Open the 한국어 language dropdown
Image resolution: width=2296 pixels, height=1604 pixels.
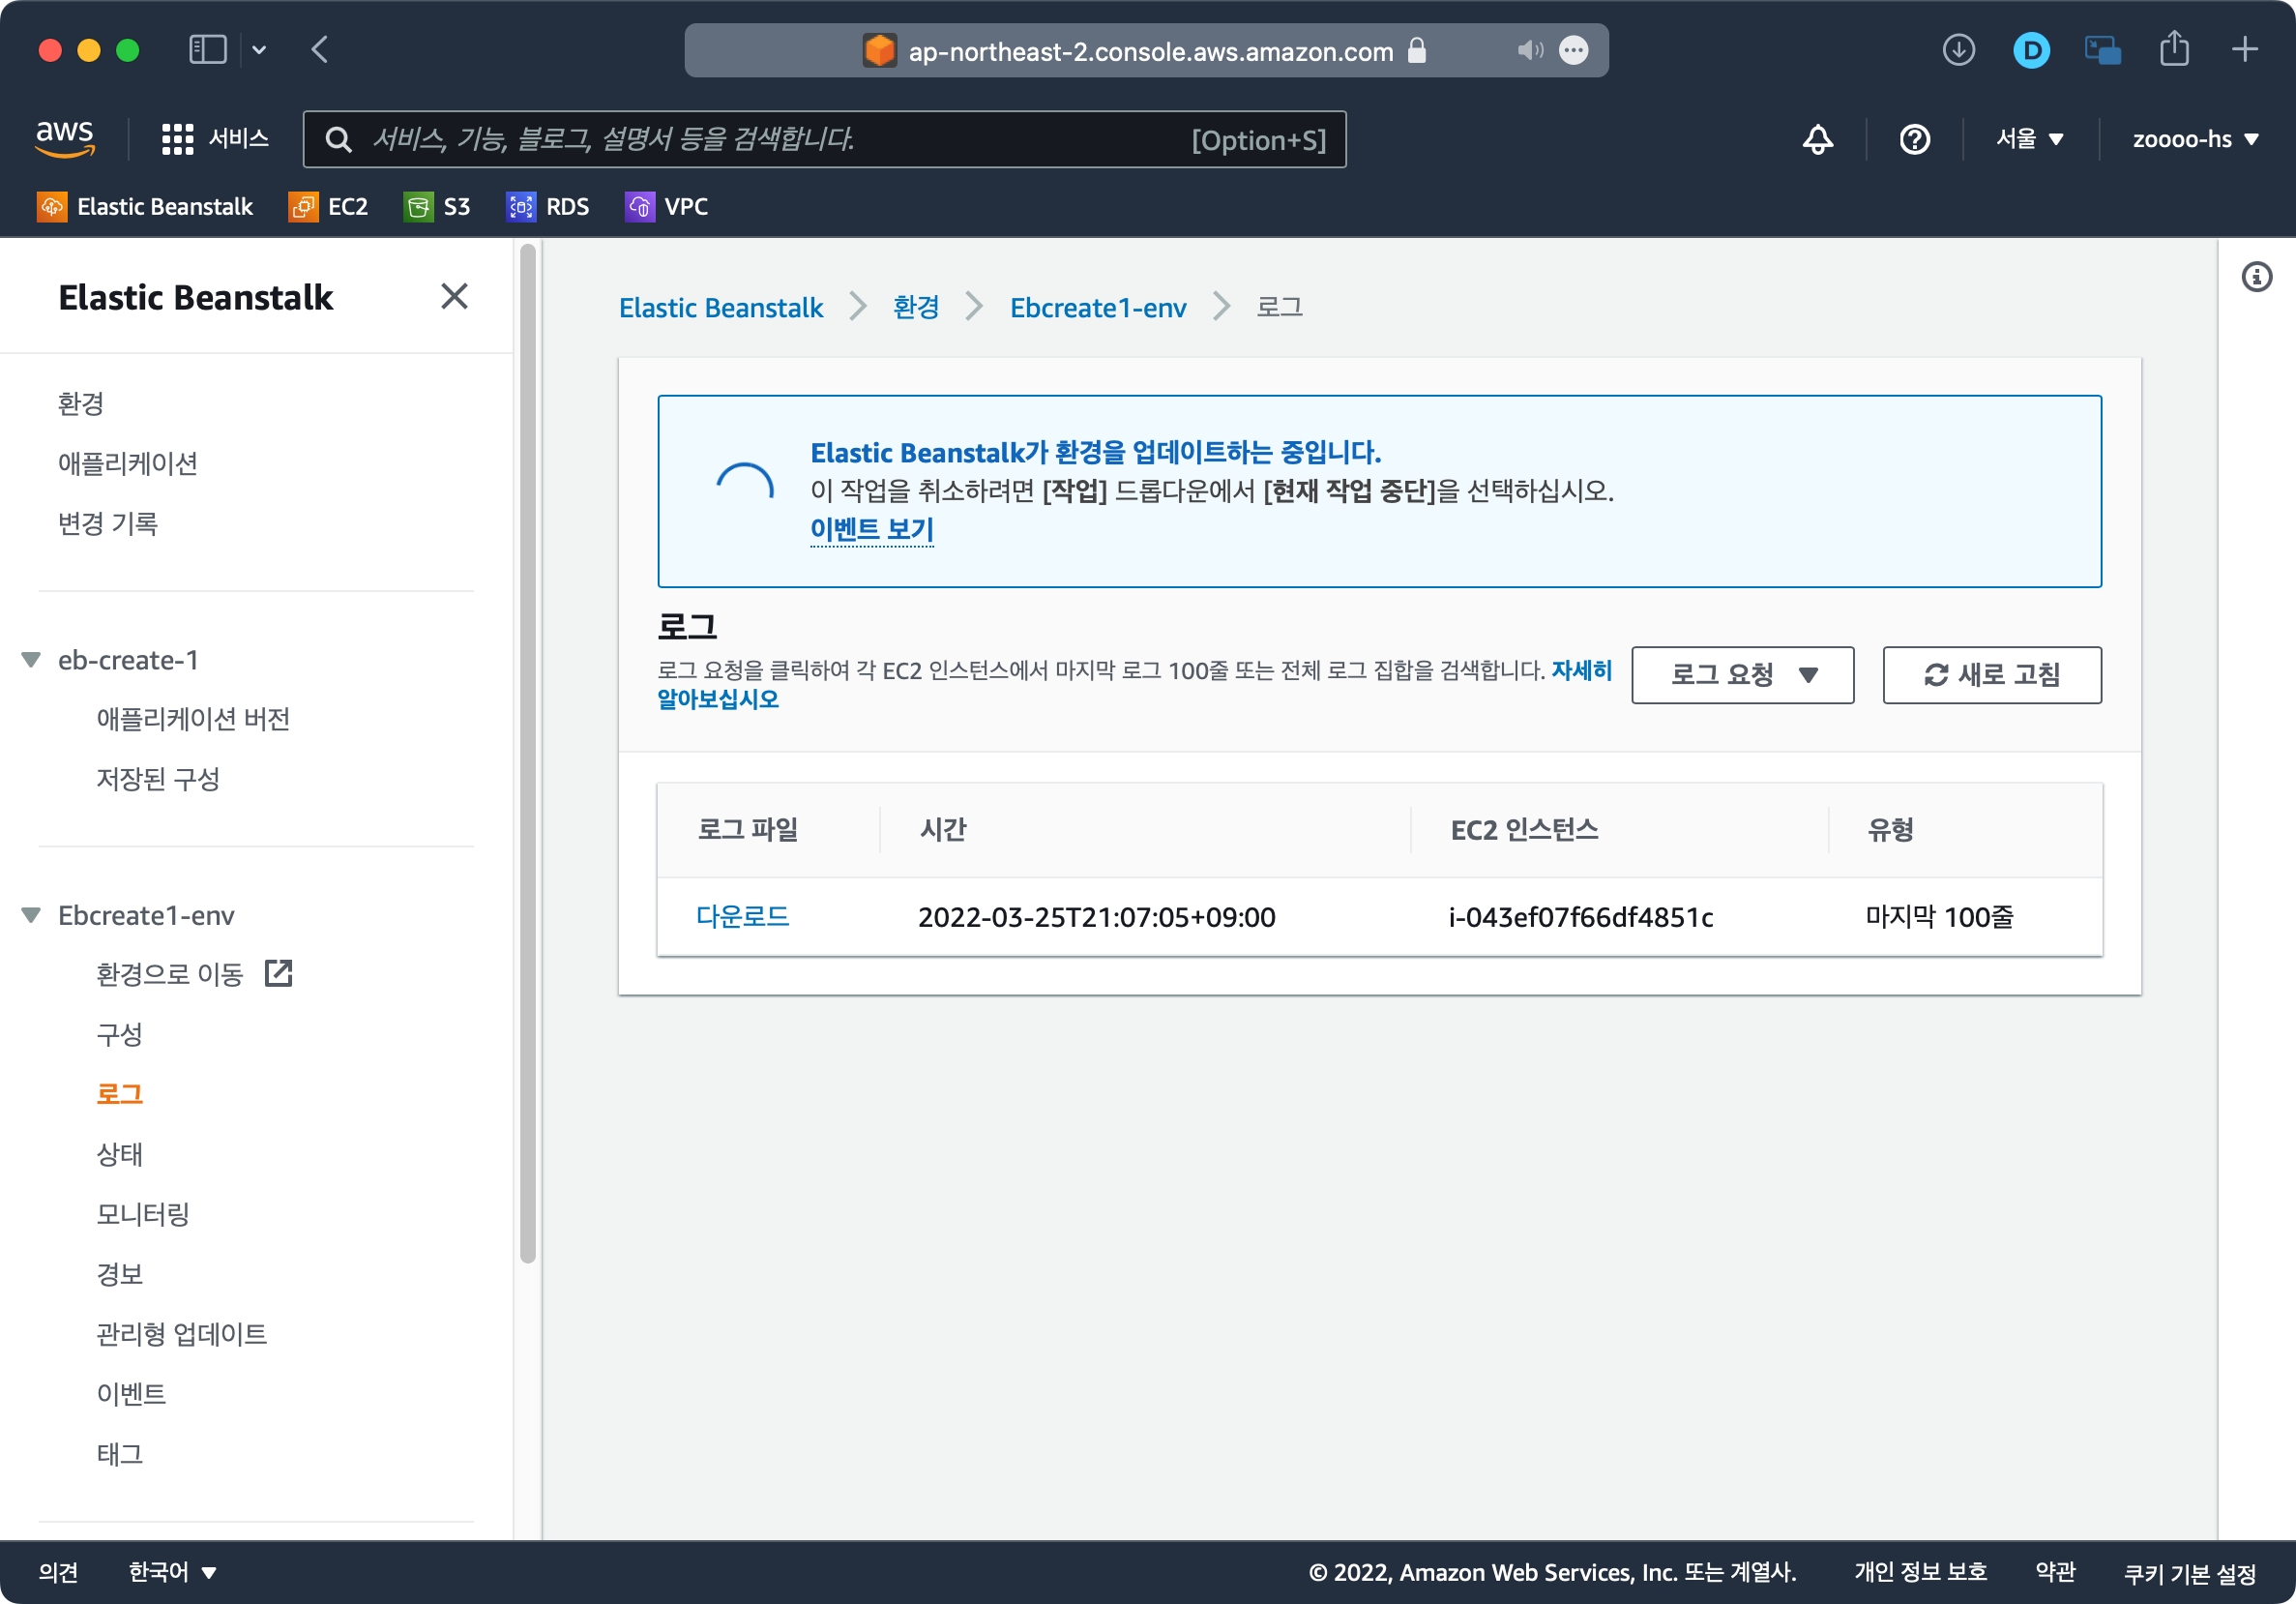[173, 1572]
